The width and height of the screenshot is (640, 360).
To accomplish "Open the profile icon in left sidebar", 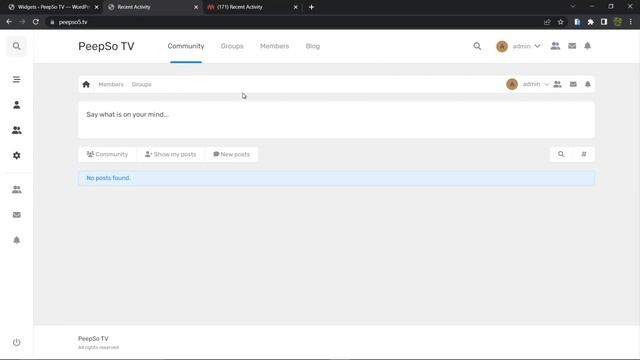I will [x=16, y=105].
